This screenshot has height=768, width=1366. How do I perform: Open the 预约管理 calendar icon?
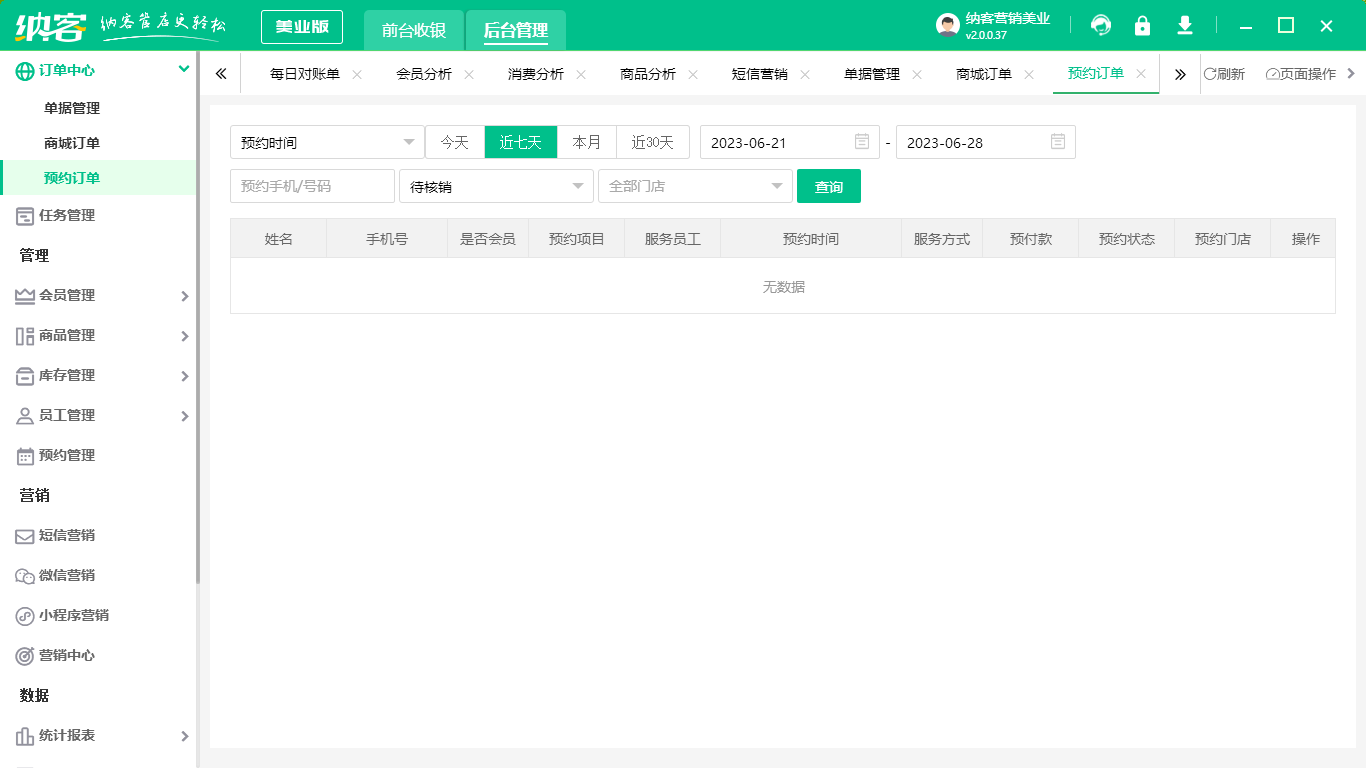coord(22,455)
